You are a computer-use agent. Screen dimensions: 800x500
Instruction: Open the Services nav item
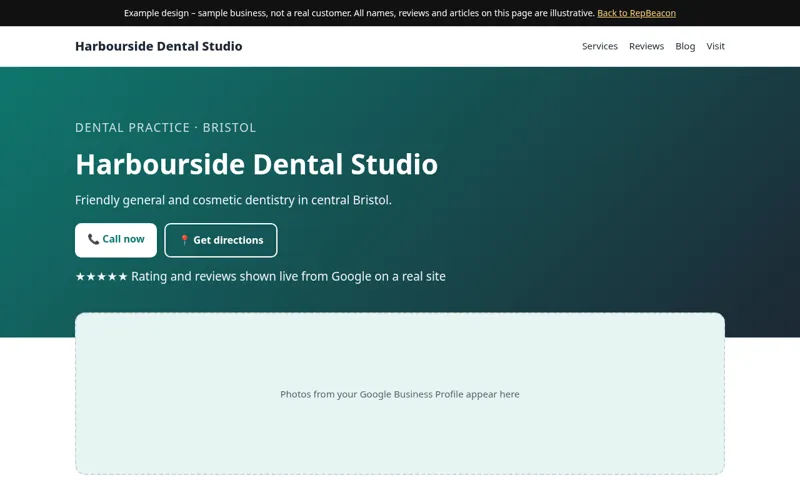click(x=599, y=46)
